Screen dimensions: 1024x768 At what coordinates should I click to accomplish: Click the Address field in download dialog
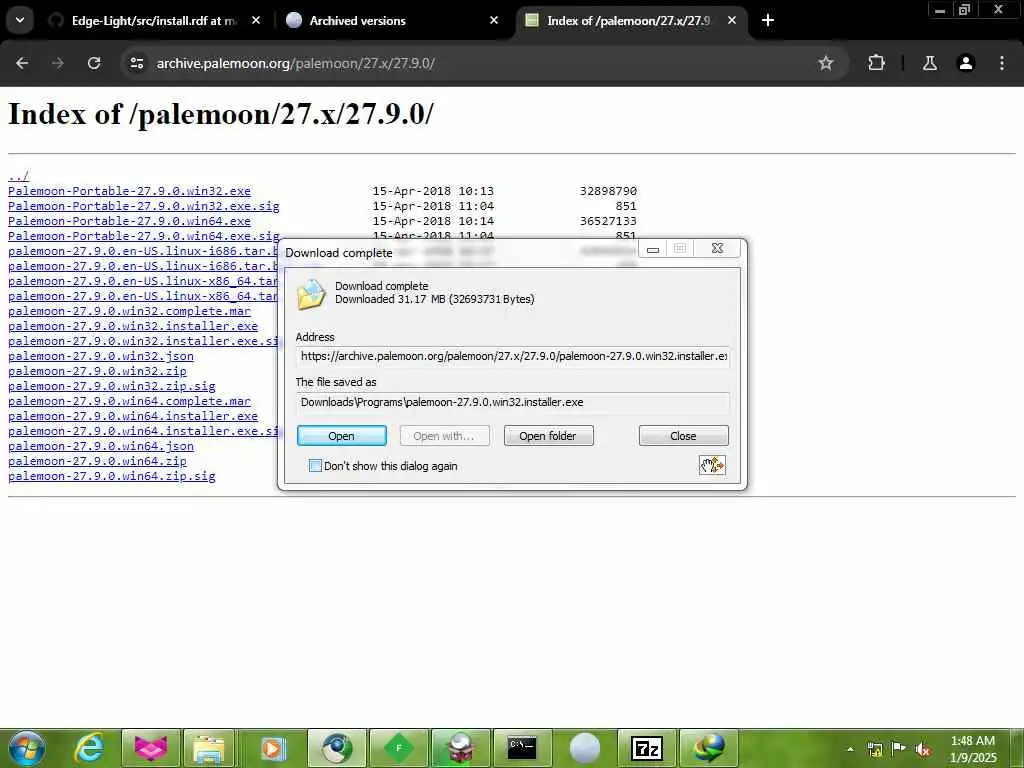pyautogui.click(x=513, y=357)
